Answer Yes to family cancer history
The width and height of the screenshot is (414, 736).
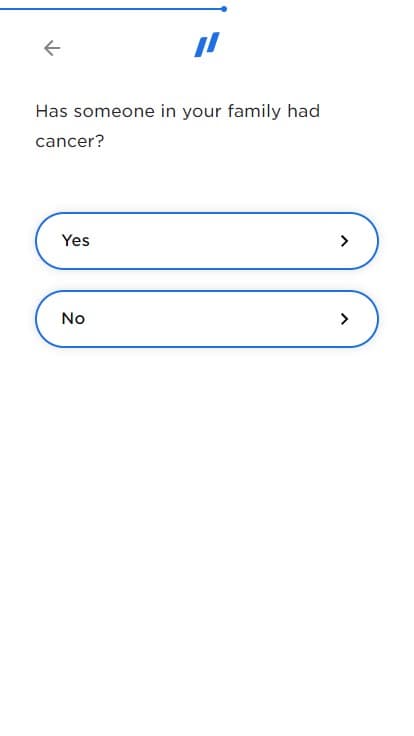pyautogui.click(x=207, y=241)
